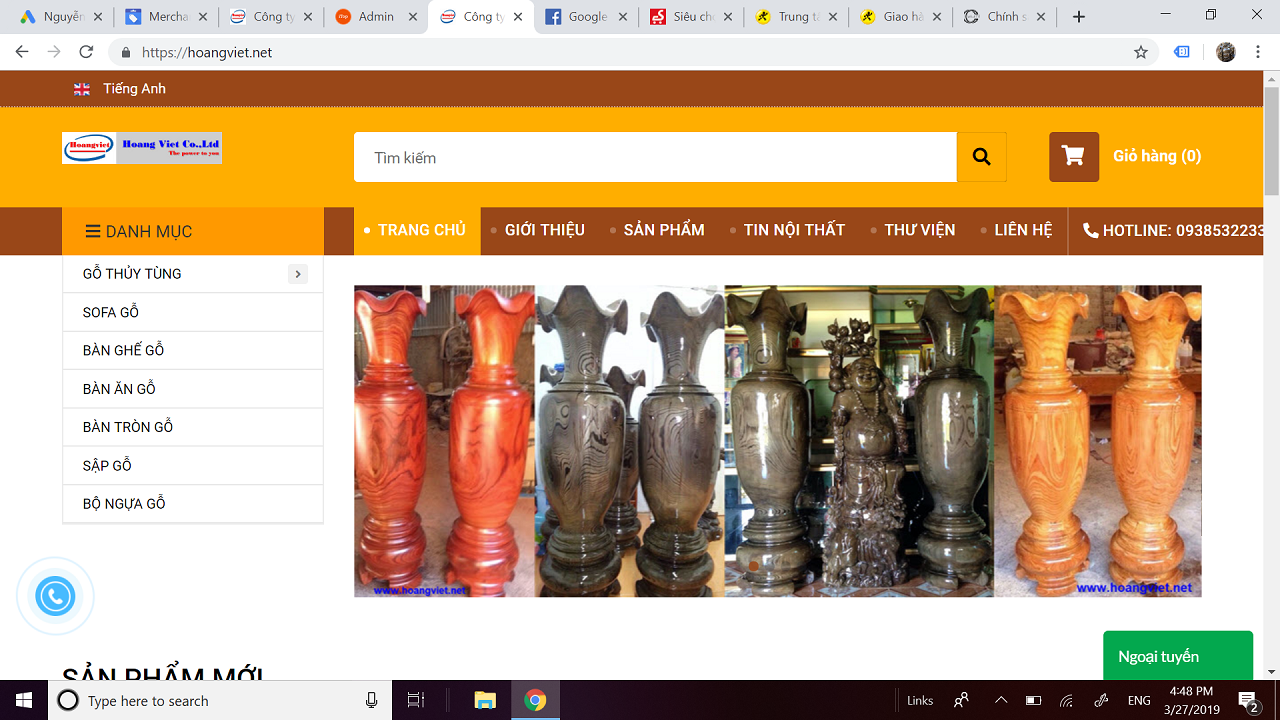Expand the GỖ THỦY TÙNG submenu arrow
1280x720 pixels.
[x=297, y=274]
